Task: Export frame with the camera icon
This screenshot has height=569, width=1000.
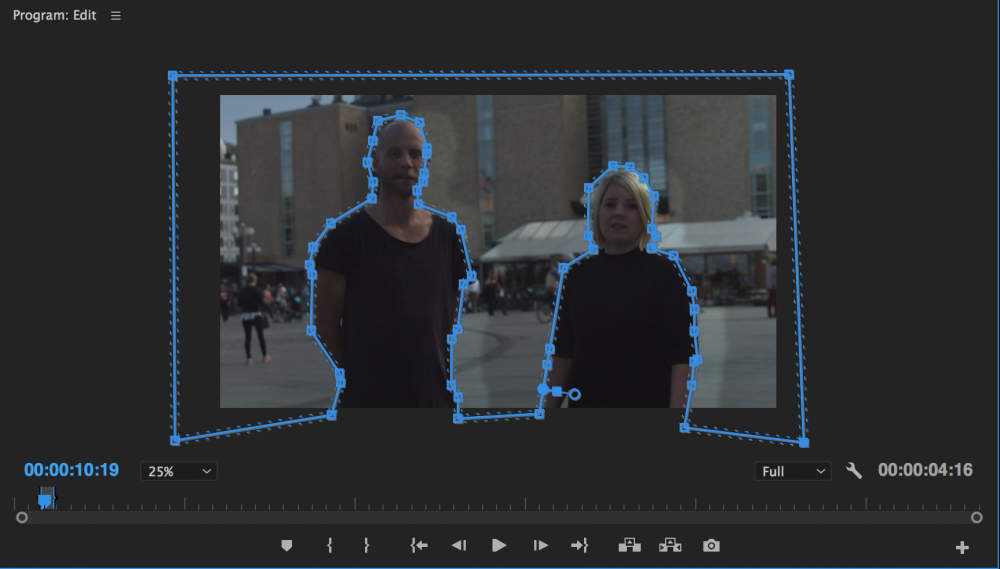Action: (x=711, y=545)
